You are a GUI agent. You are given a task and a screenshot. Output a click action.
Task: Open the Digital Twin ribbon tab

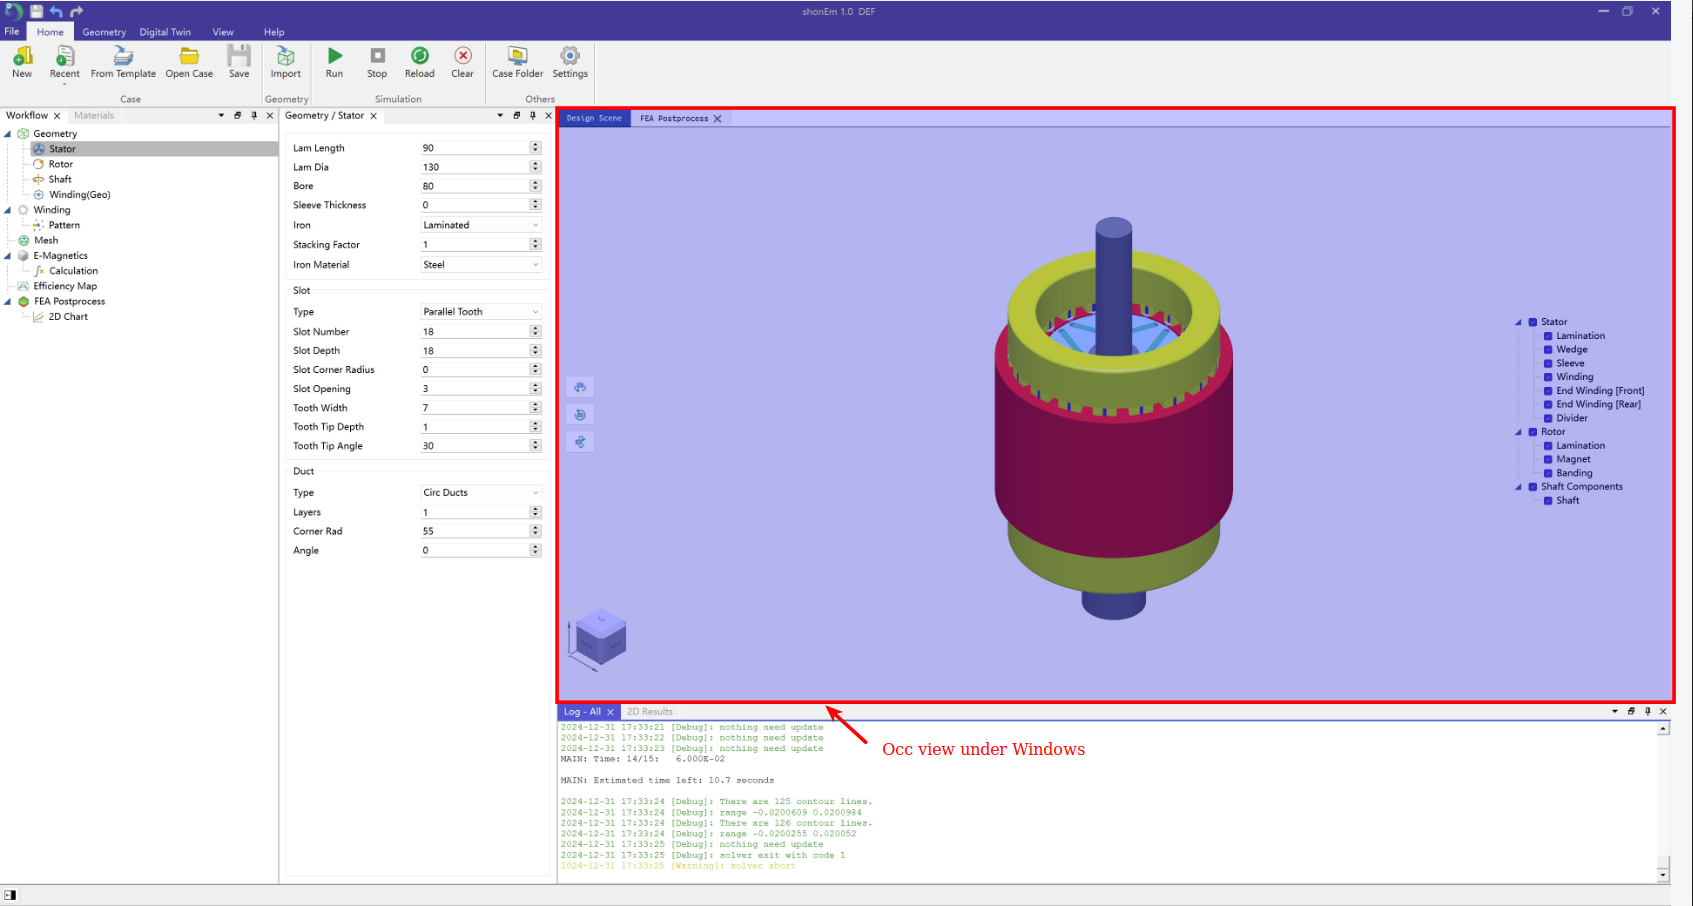tap(165, 32)
